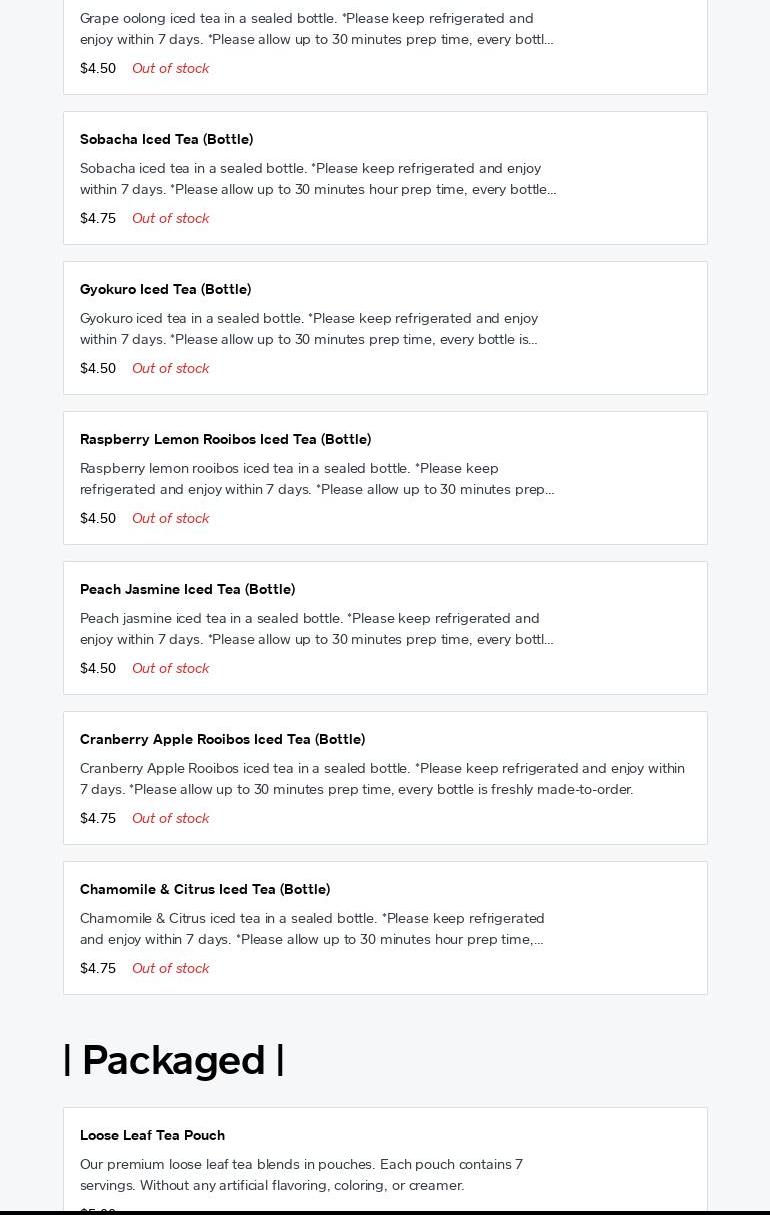The width and height of the screenshot is (770, 1215).
Task: Click the Peach jasmine description text
Action: tap(316, 629)
